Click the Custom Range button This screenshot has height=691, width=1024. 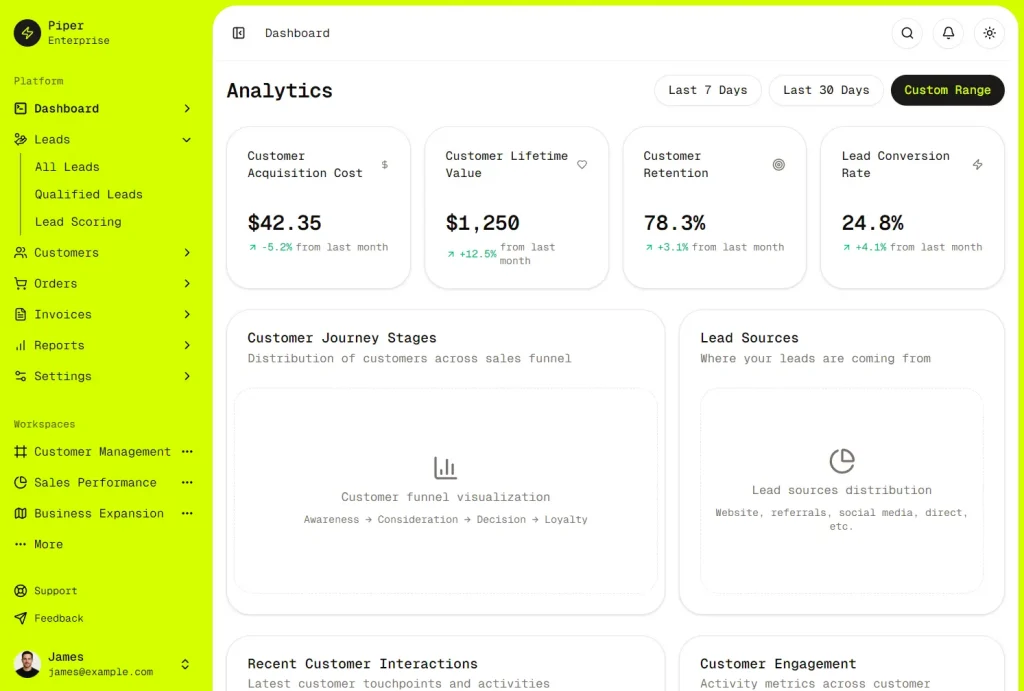[x=947, y=90]
